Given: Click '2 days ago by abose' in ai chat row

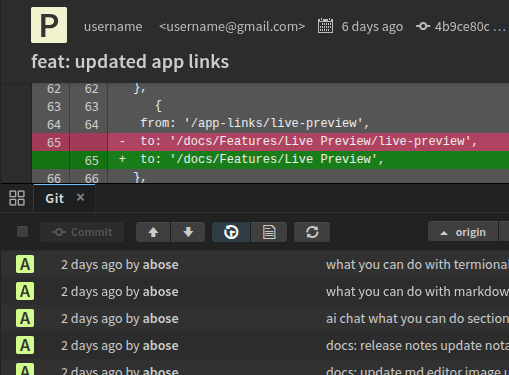Looking at the screenshot, I should tap(120, 319).
